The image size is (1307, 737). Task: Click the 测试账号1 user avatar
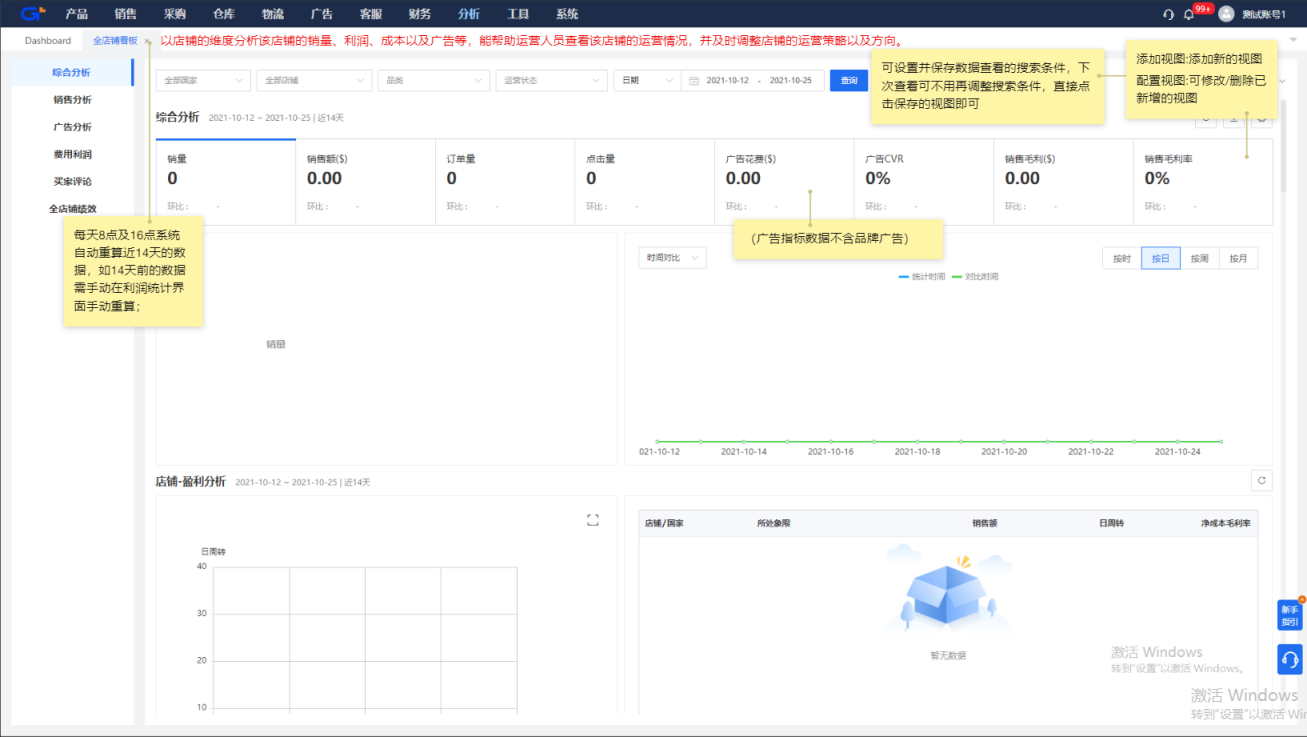tap(1228, 14)
